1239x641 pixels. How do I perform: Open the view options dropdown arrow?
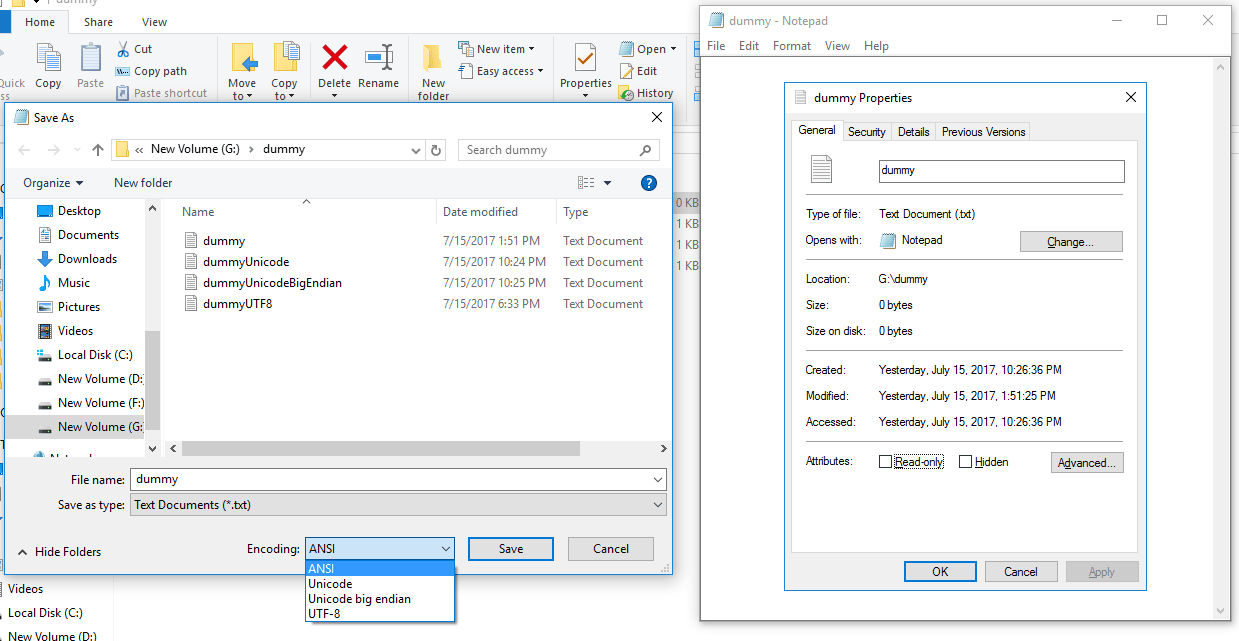tap(607, 183)
